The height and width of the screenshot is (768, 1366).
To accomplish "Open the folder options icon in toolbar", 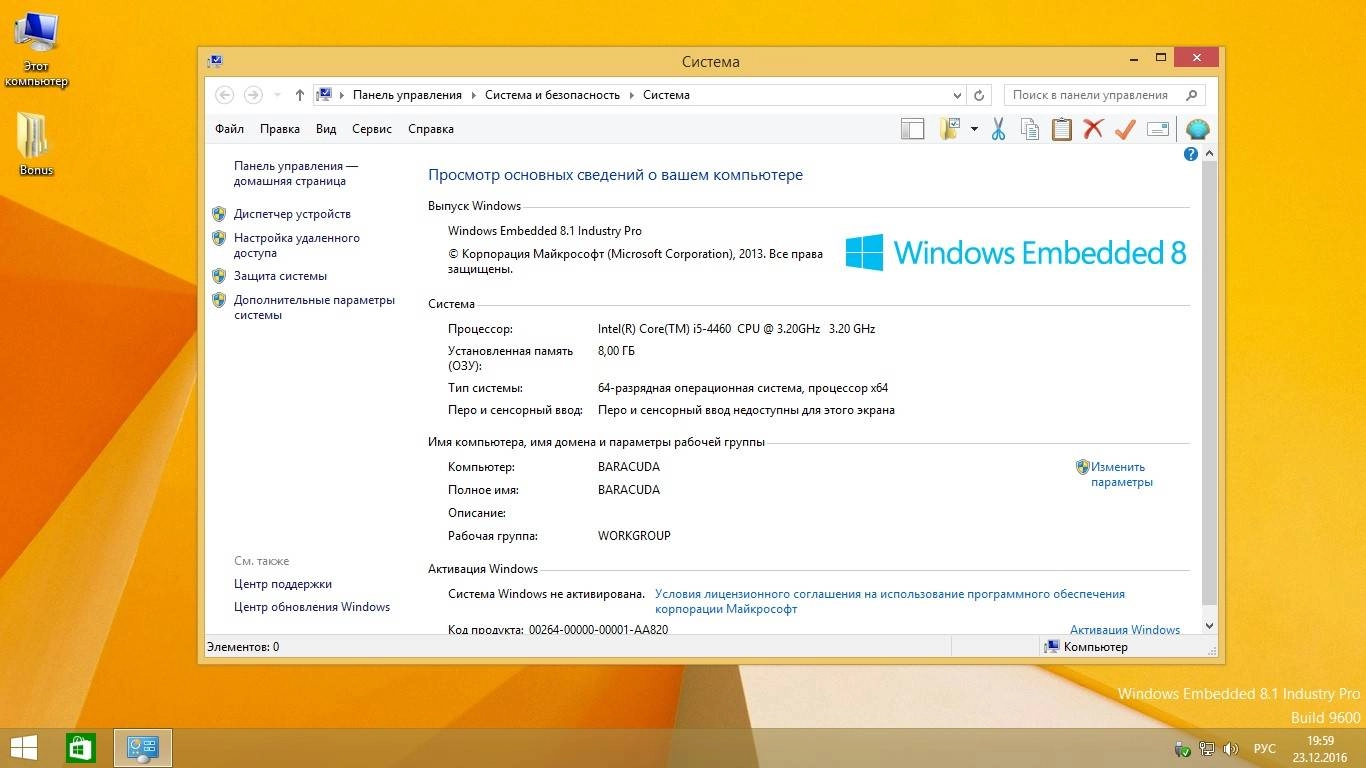I will [950, 129].
